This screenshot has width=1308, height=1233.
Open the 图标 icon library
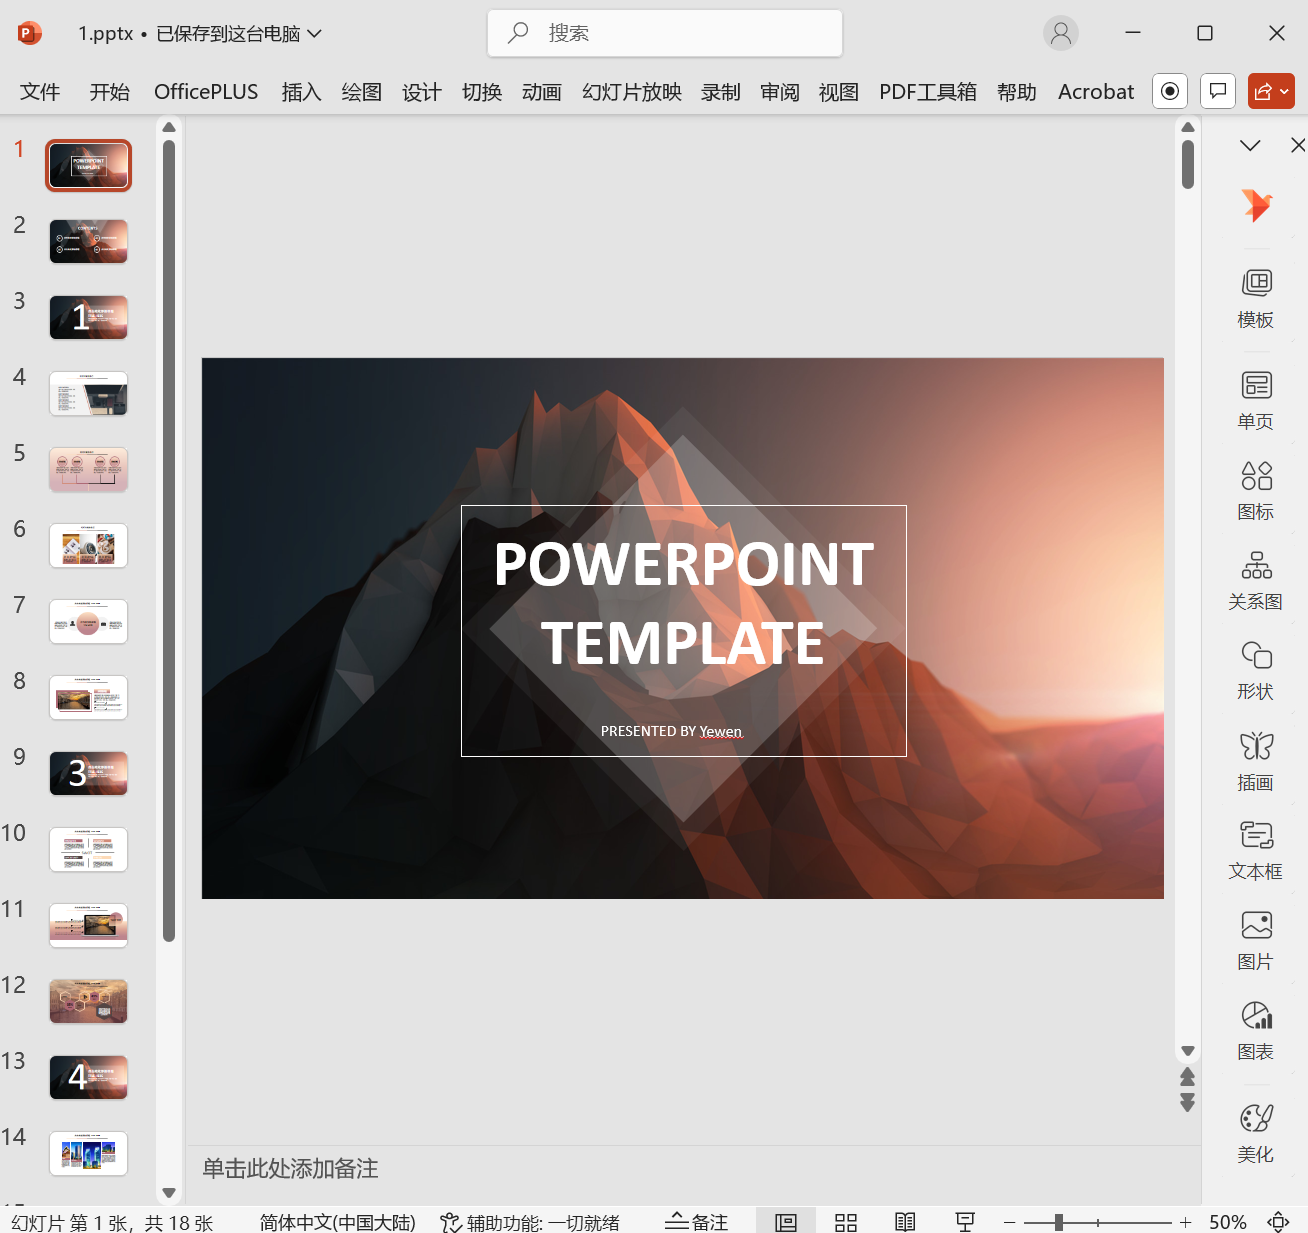tap(1256, 476)
